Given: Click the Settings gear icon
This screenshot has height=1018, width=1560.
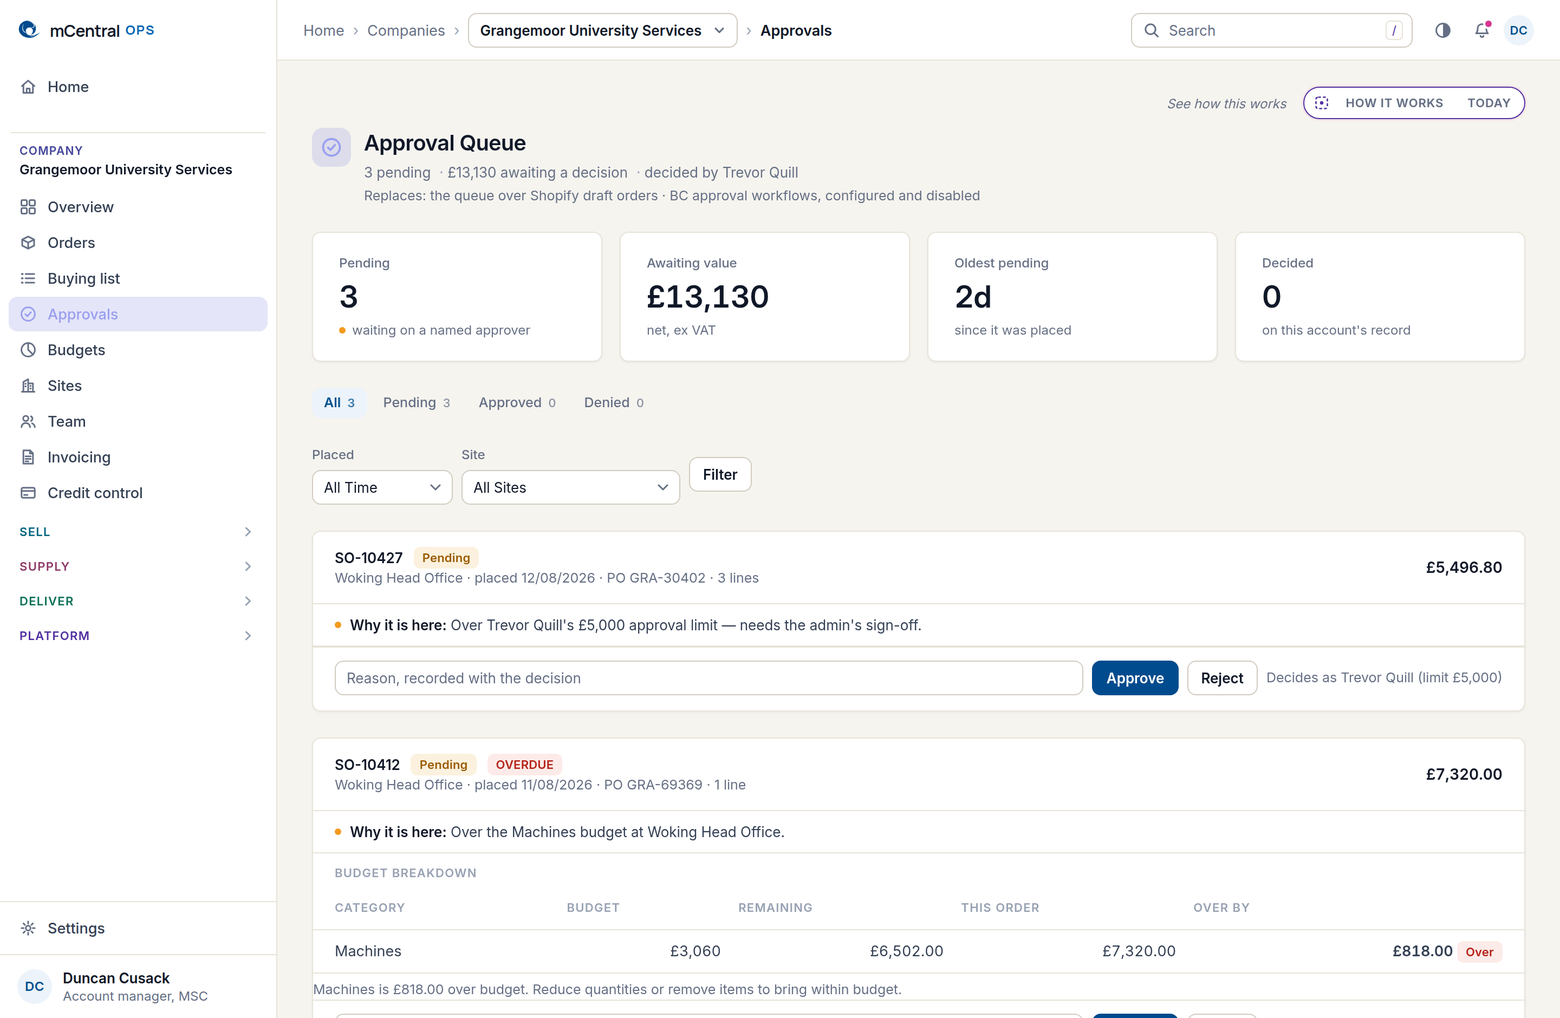Looking at the screenshot, I should click(x=28, y=928).
